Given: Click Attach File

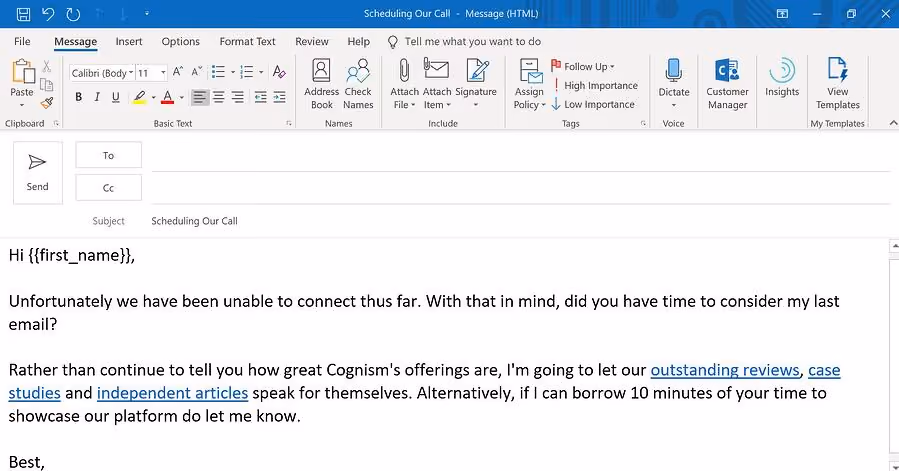Looking at the screenshot, I should (404, 84).
